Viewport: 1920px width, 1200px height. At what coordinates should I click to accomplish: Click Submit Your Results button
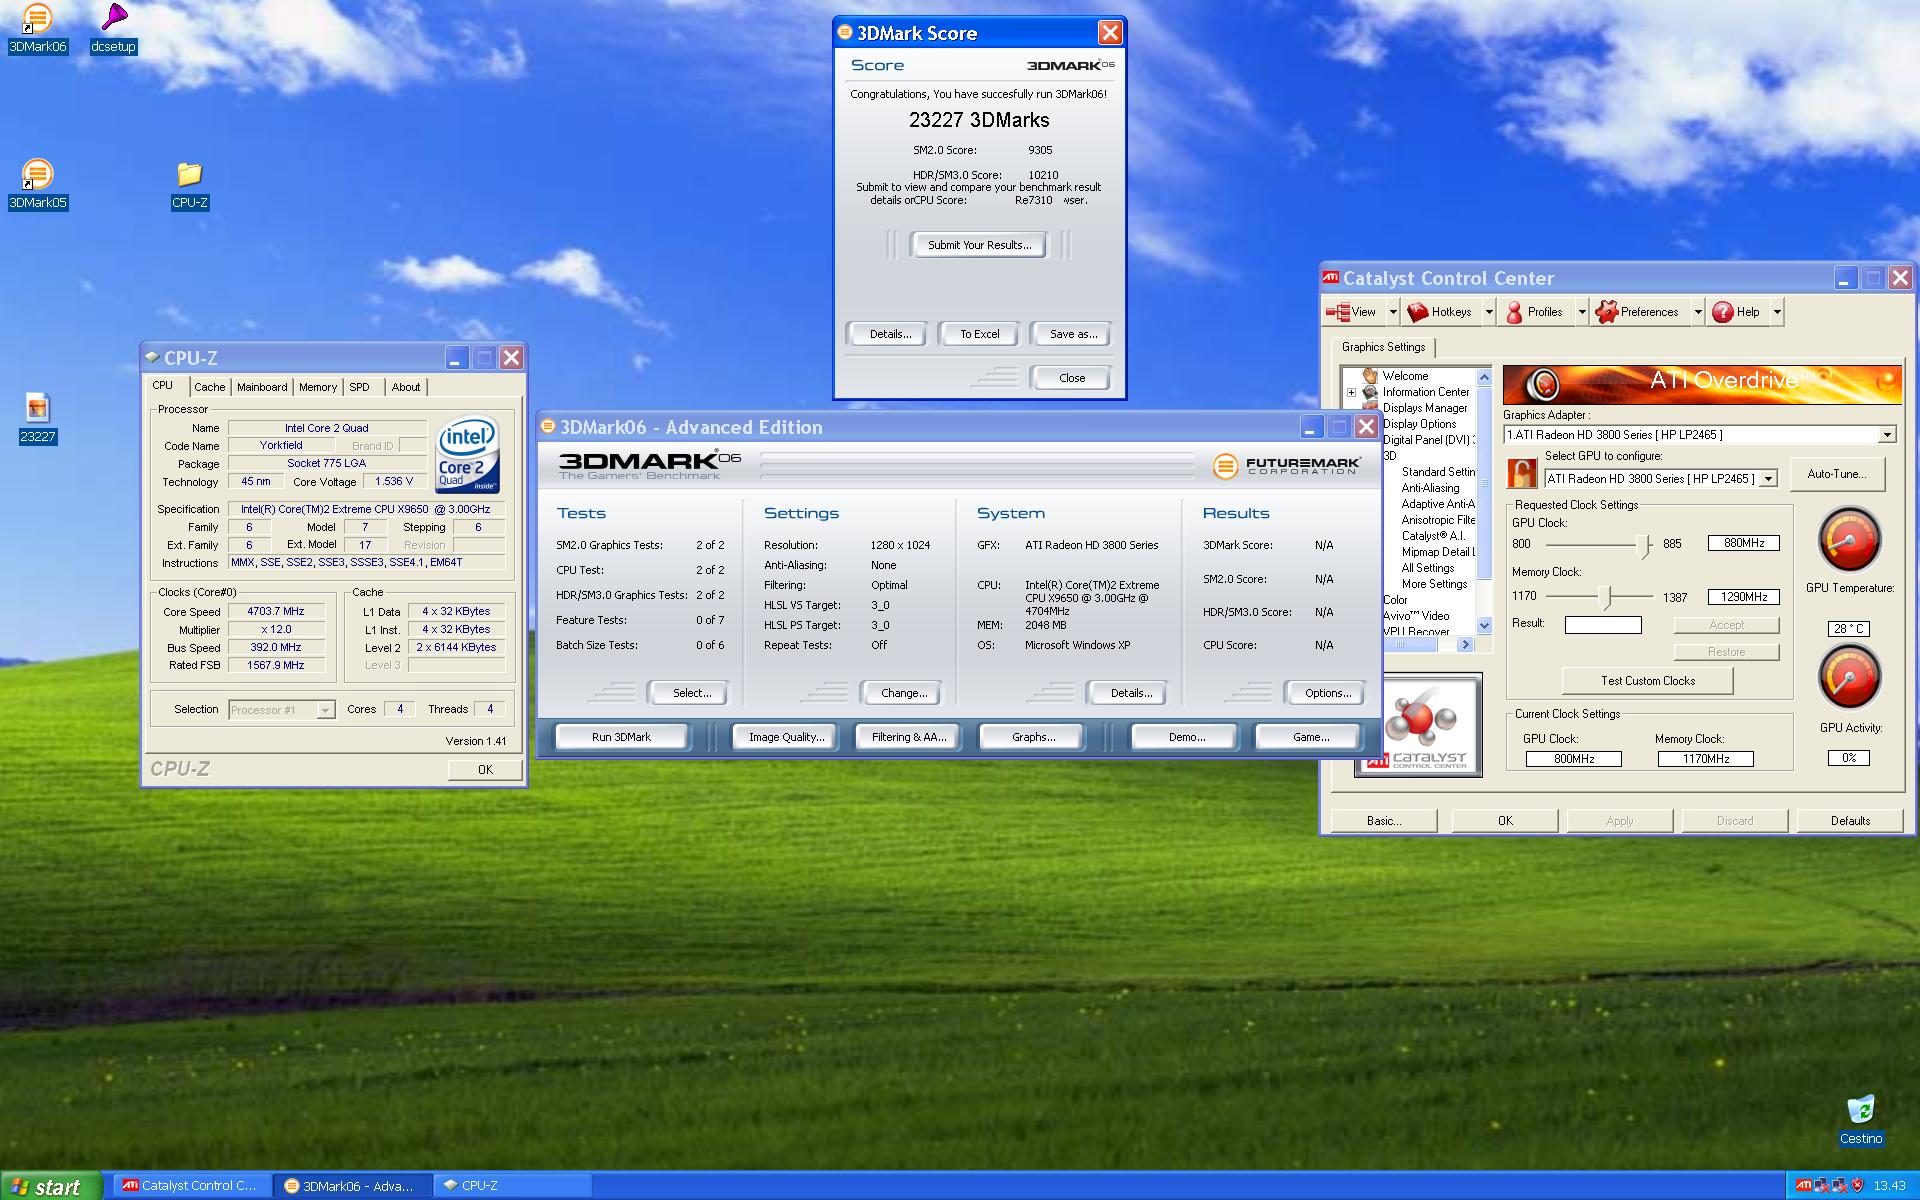tap(979, 245)
